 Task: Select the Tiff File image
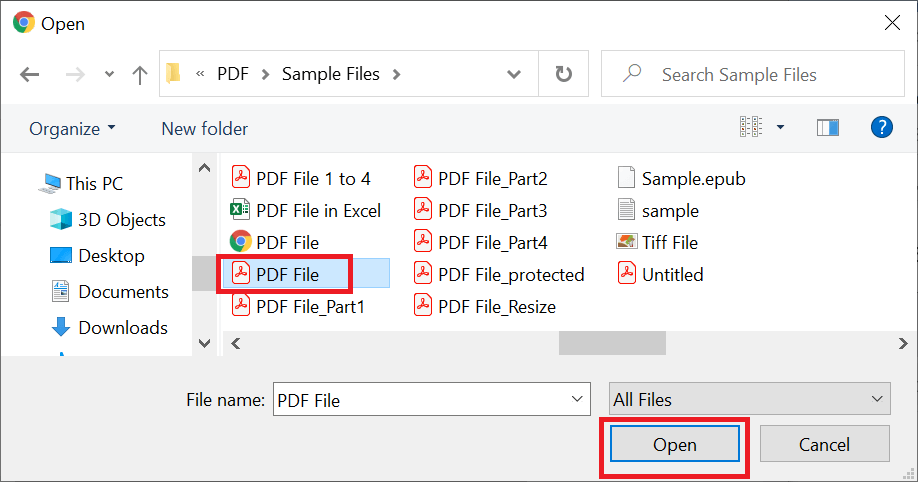coord(669,242)
